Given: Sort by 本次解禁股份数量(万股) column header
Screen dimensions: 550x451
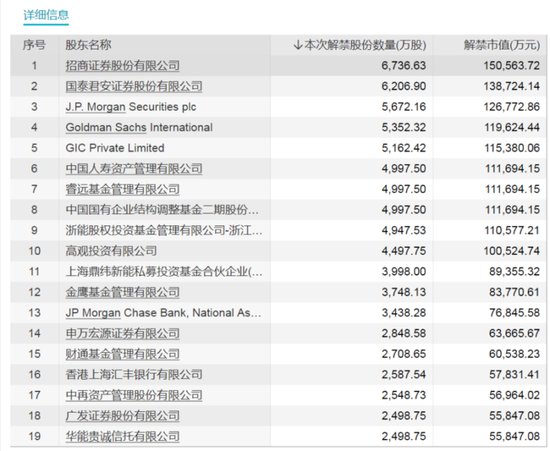Looking at the screenshot, I should click(x=360, y=45).
